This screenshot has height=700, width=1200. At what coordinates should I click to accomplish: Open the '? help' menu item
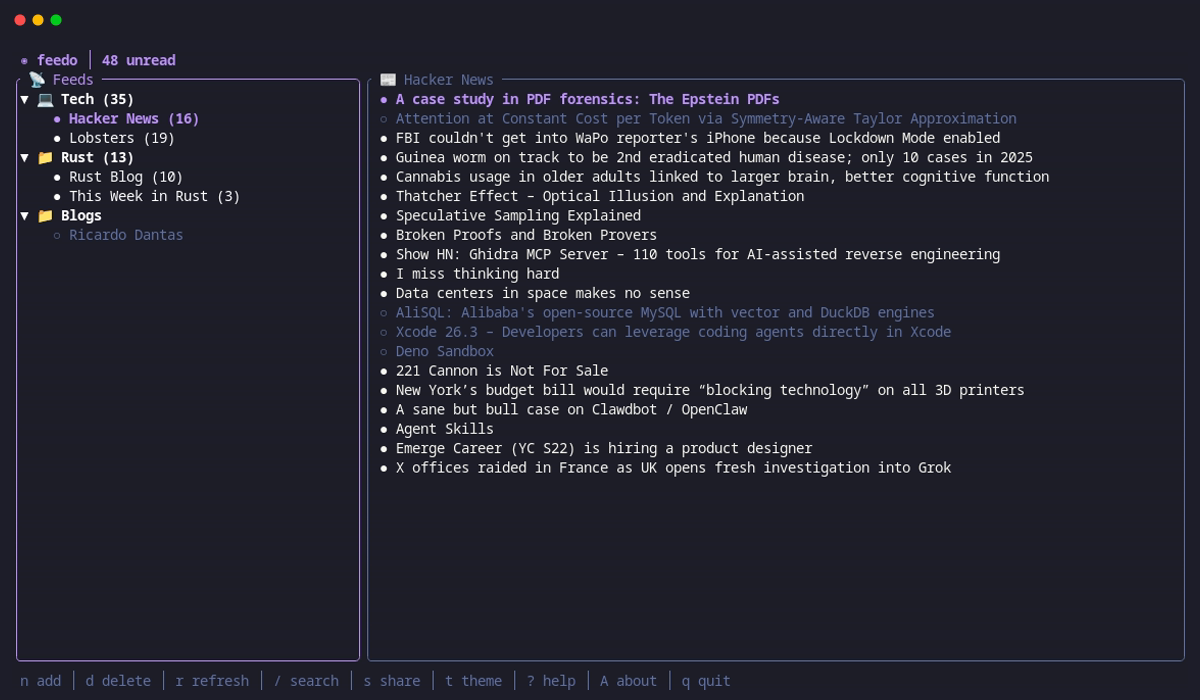pos(551,681)
